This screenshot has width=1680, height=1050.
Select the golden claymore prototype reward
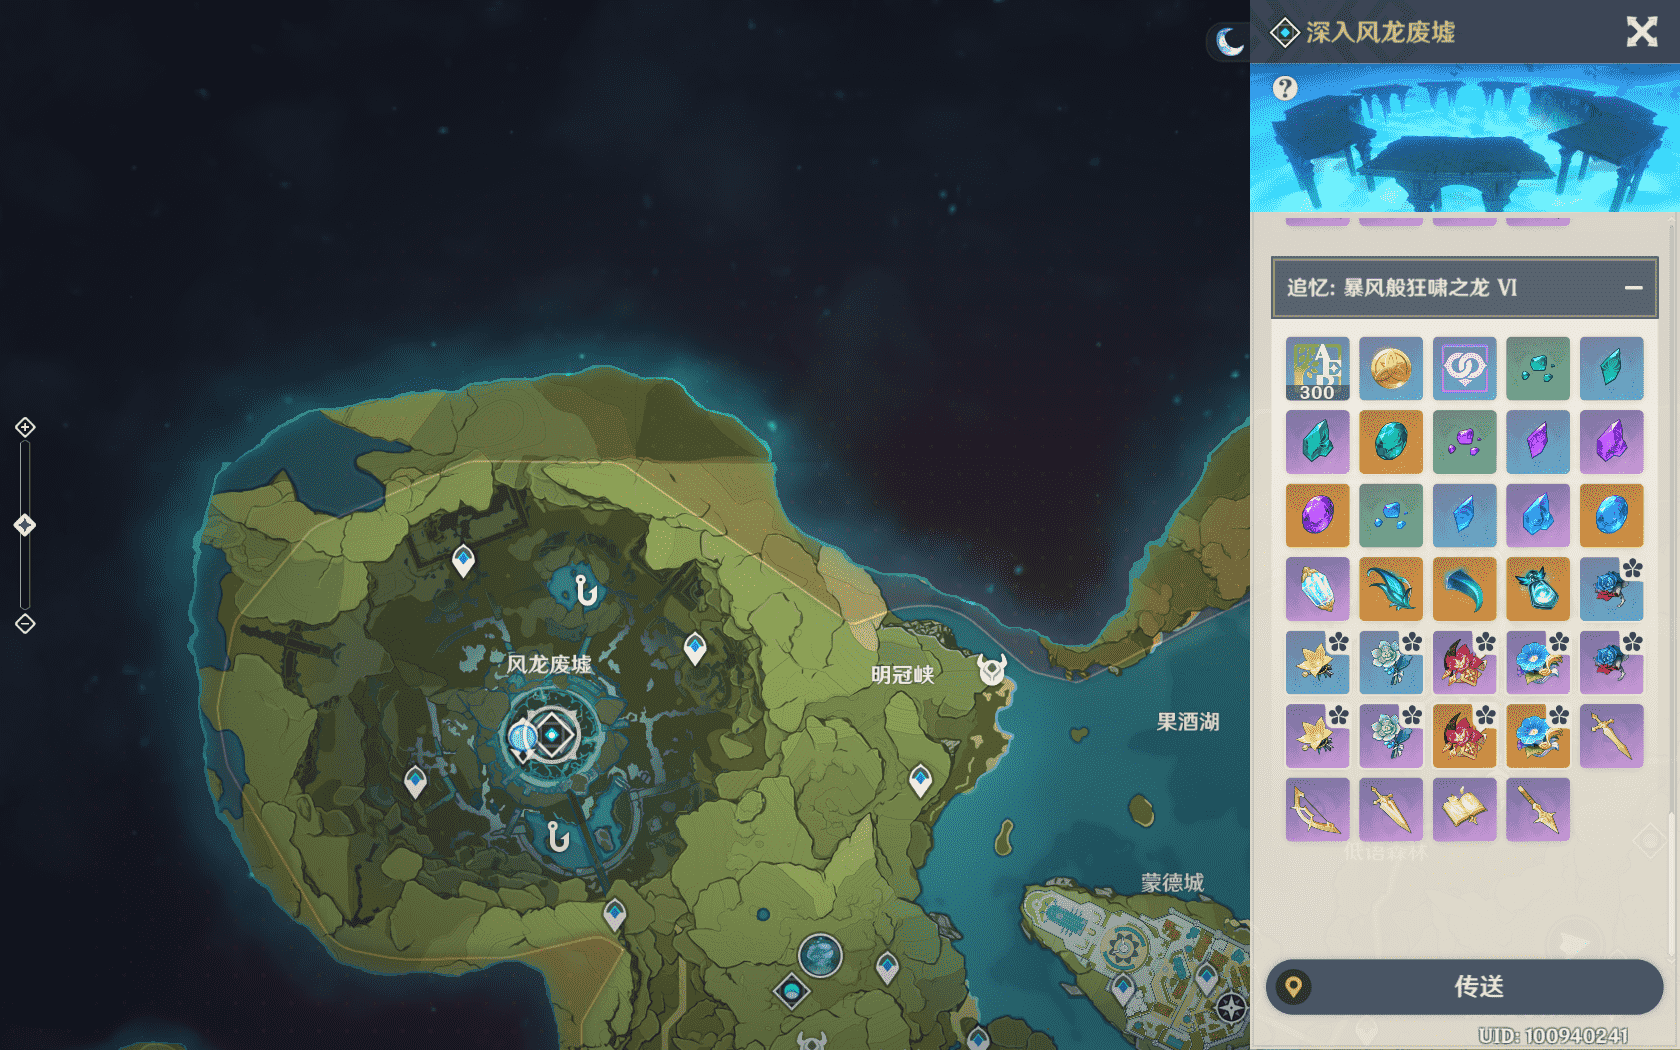(1391, 810)
